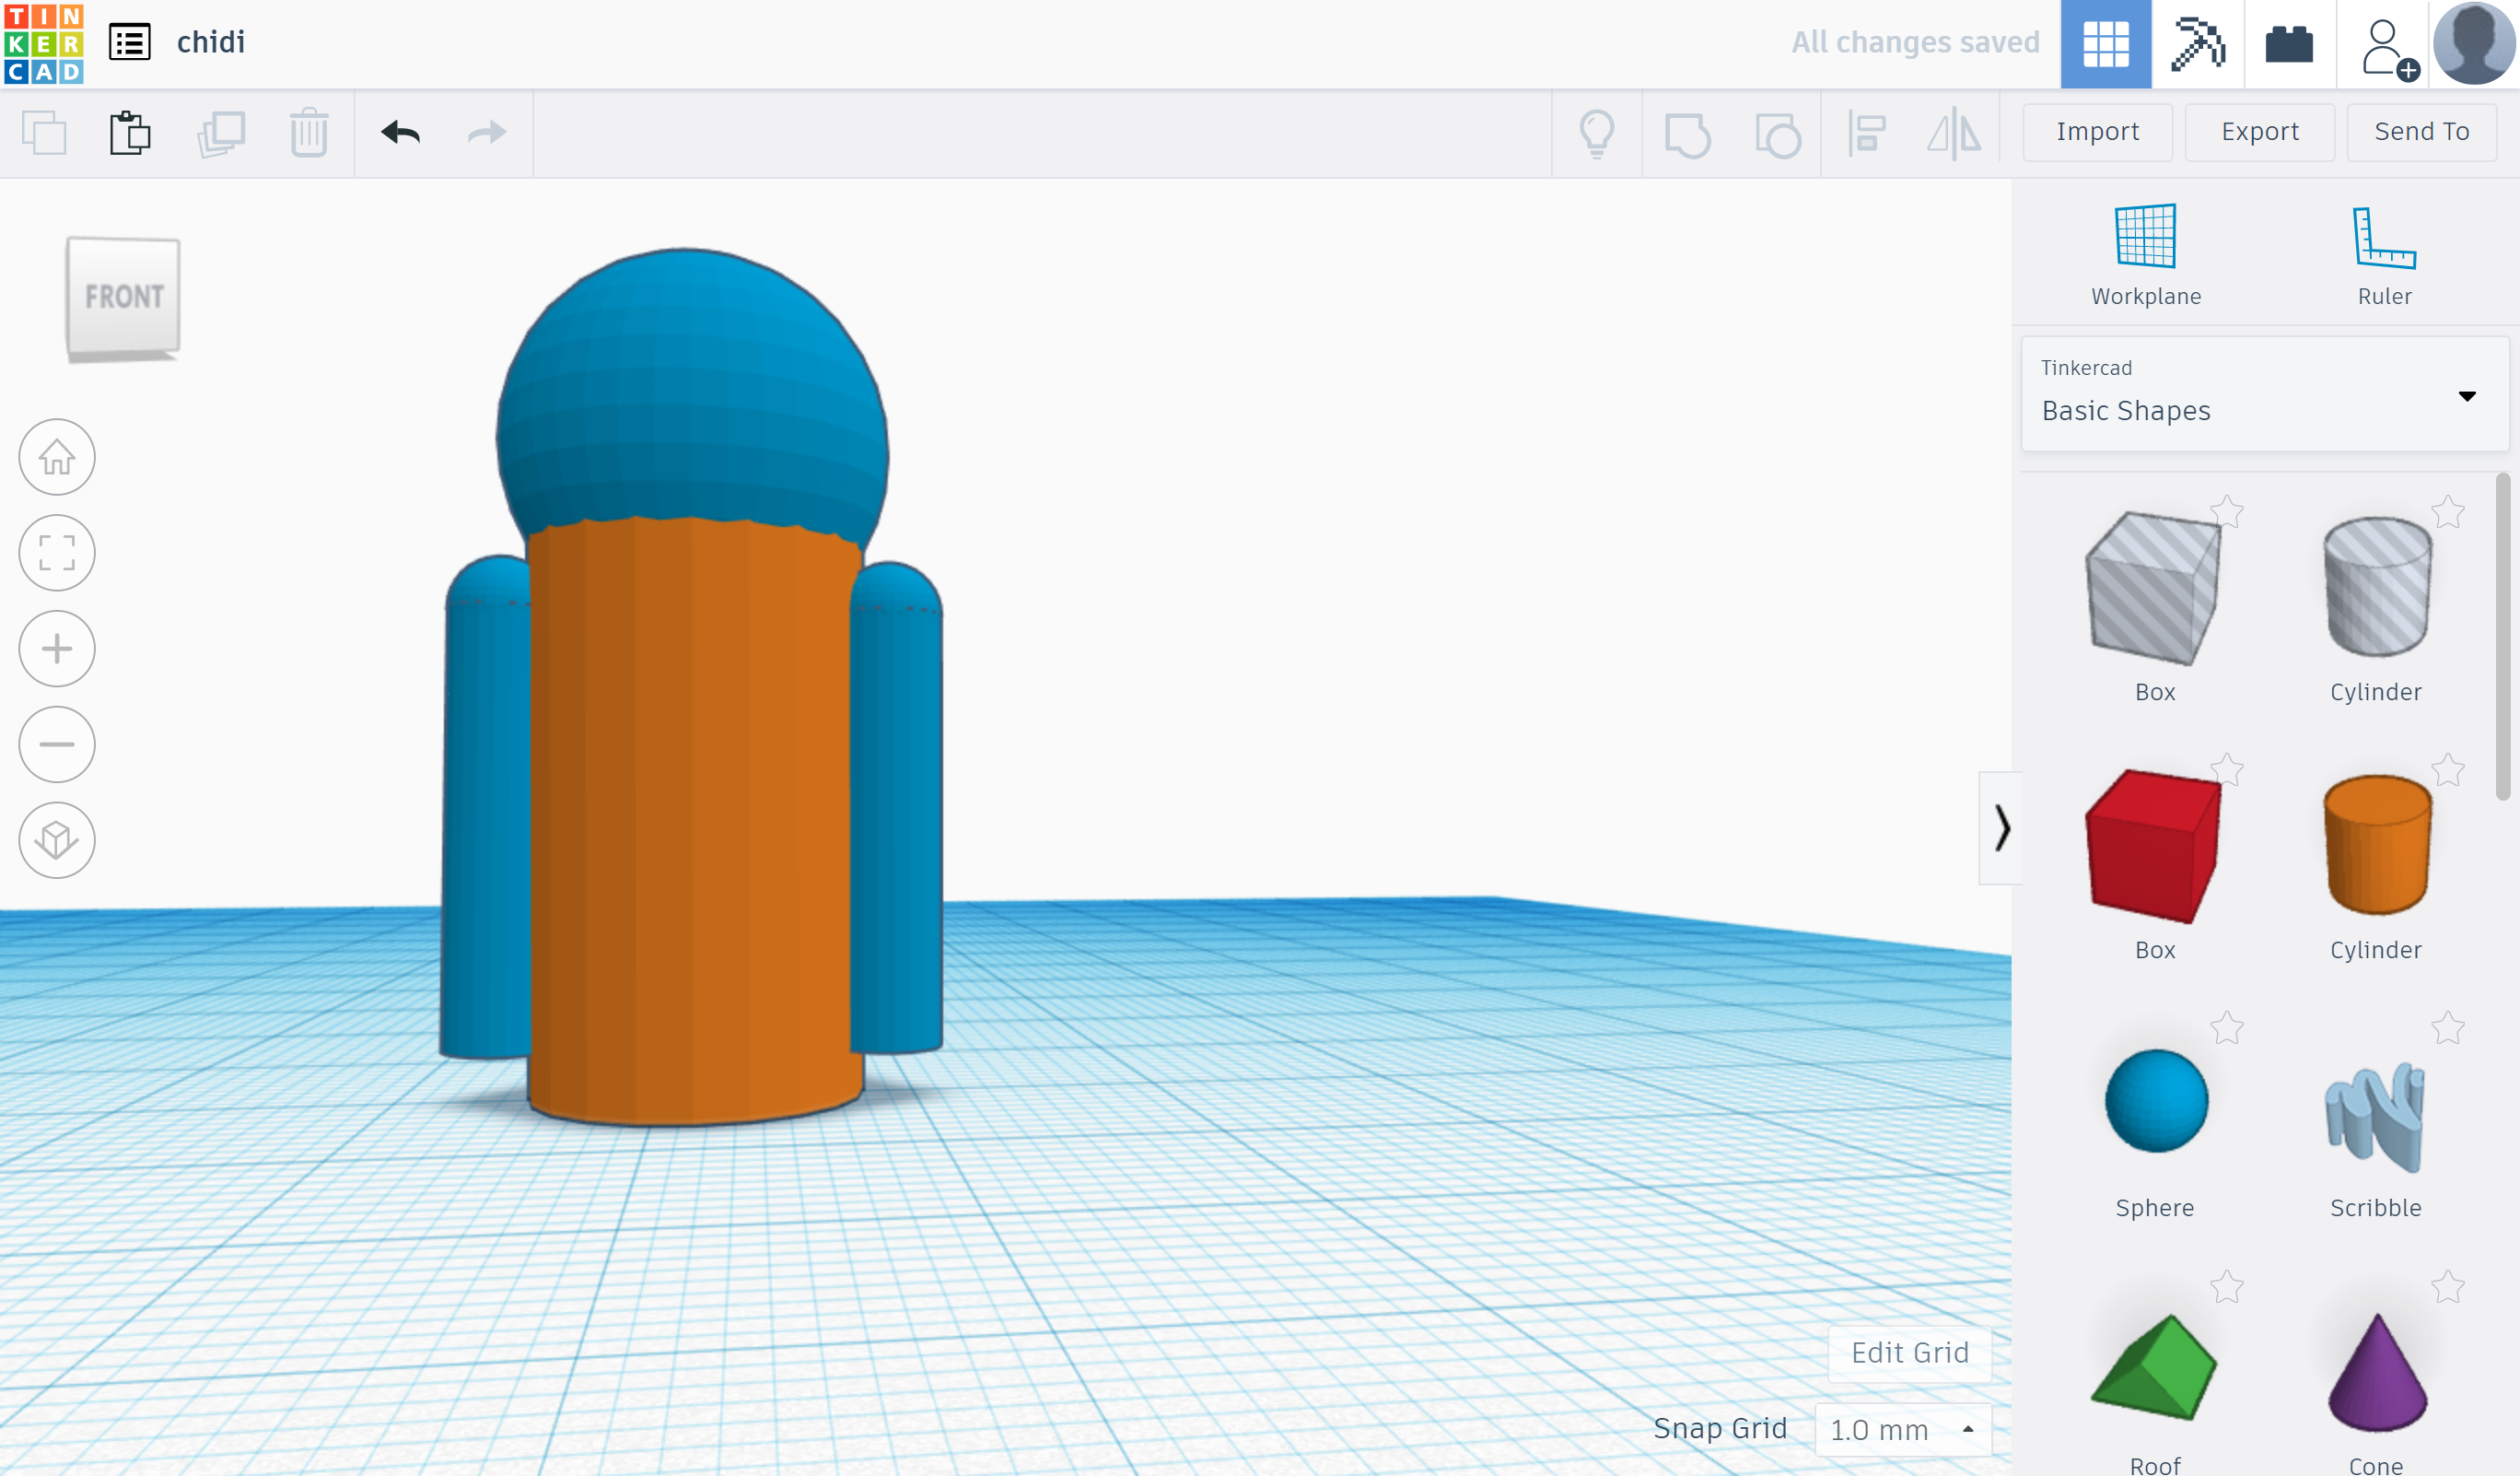
Task: Click the fit all in view icon
Action: (x=57, y=553)
